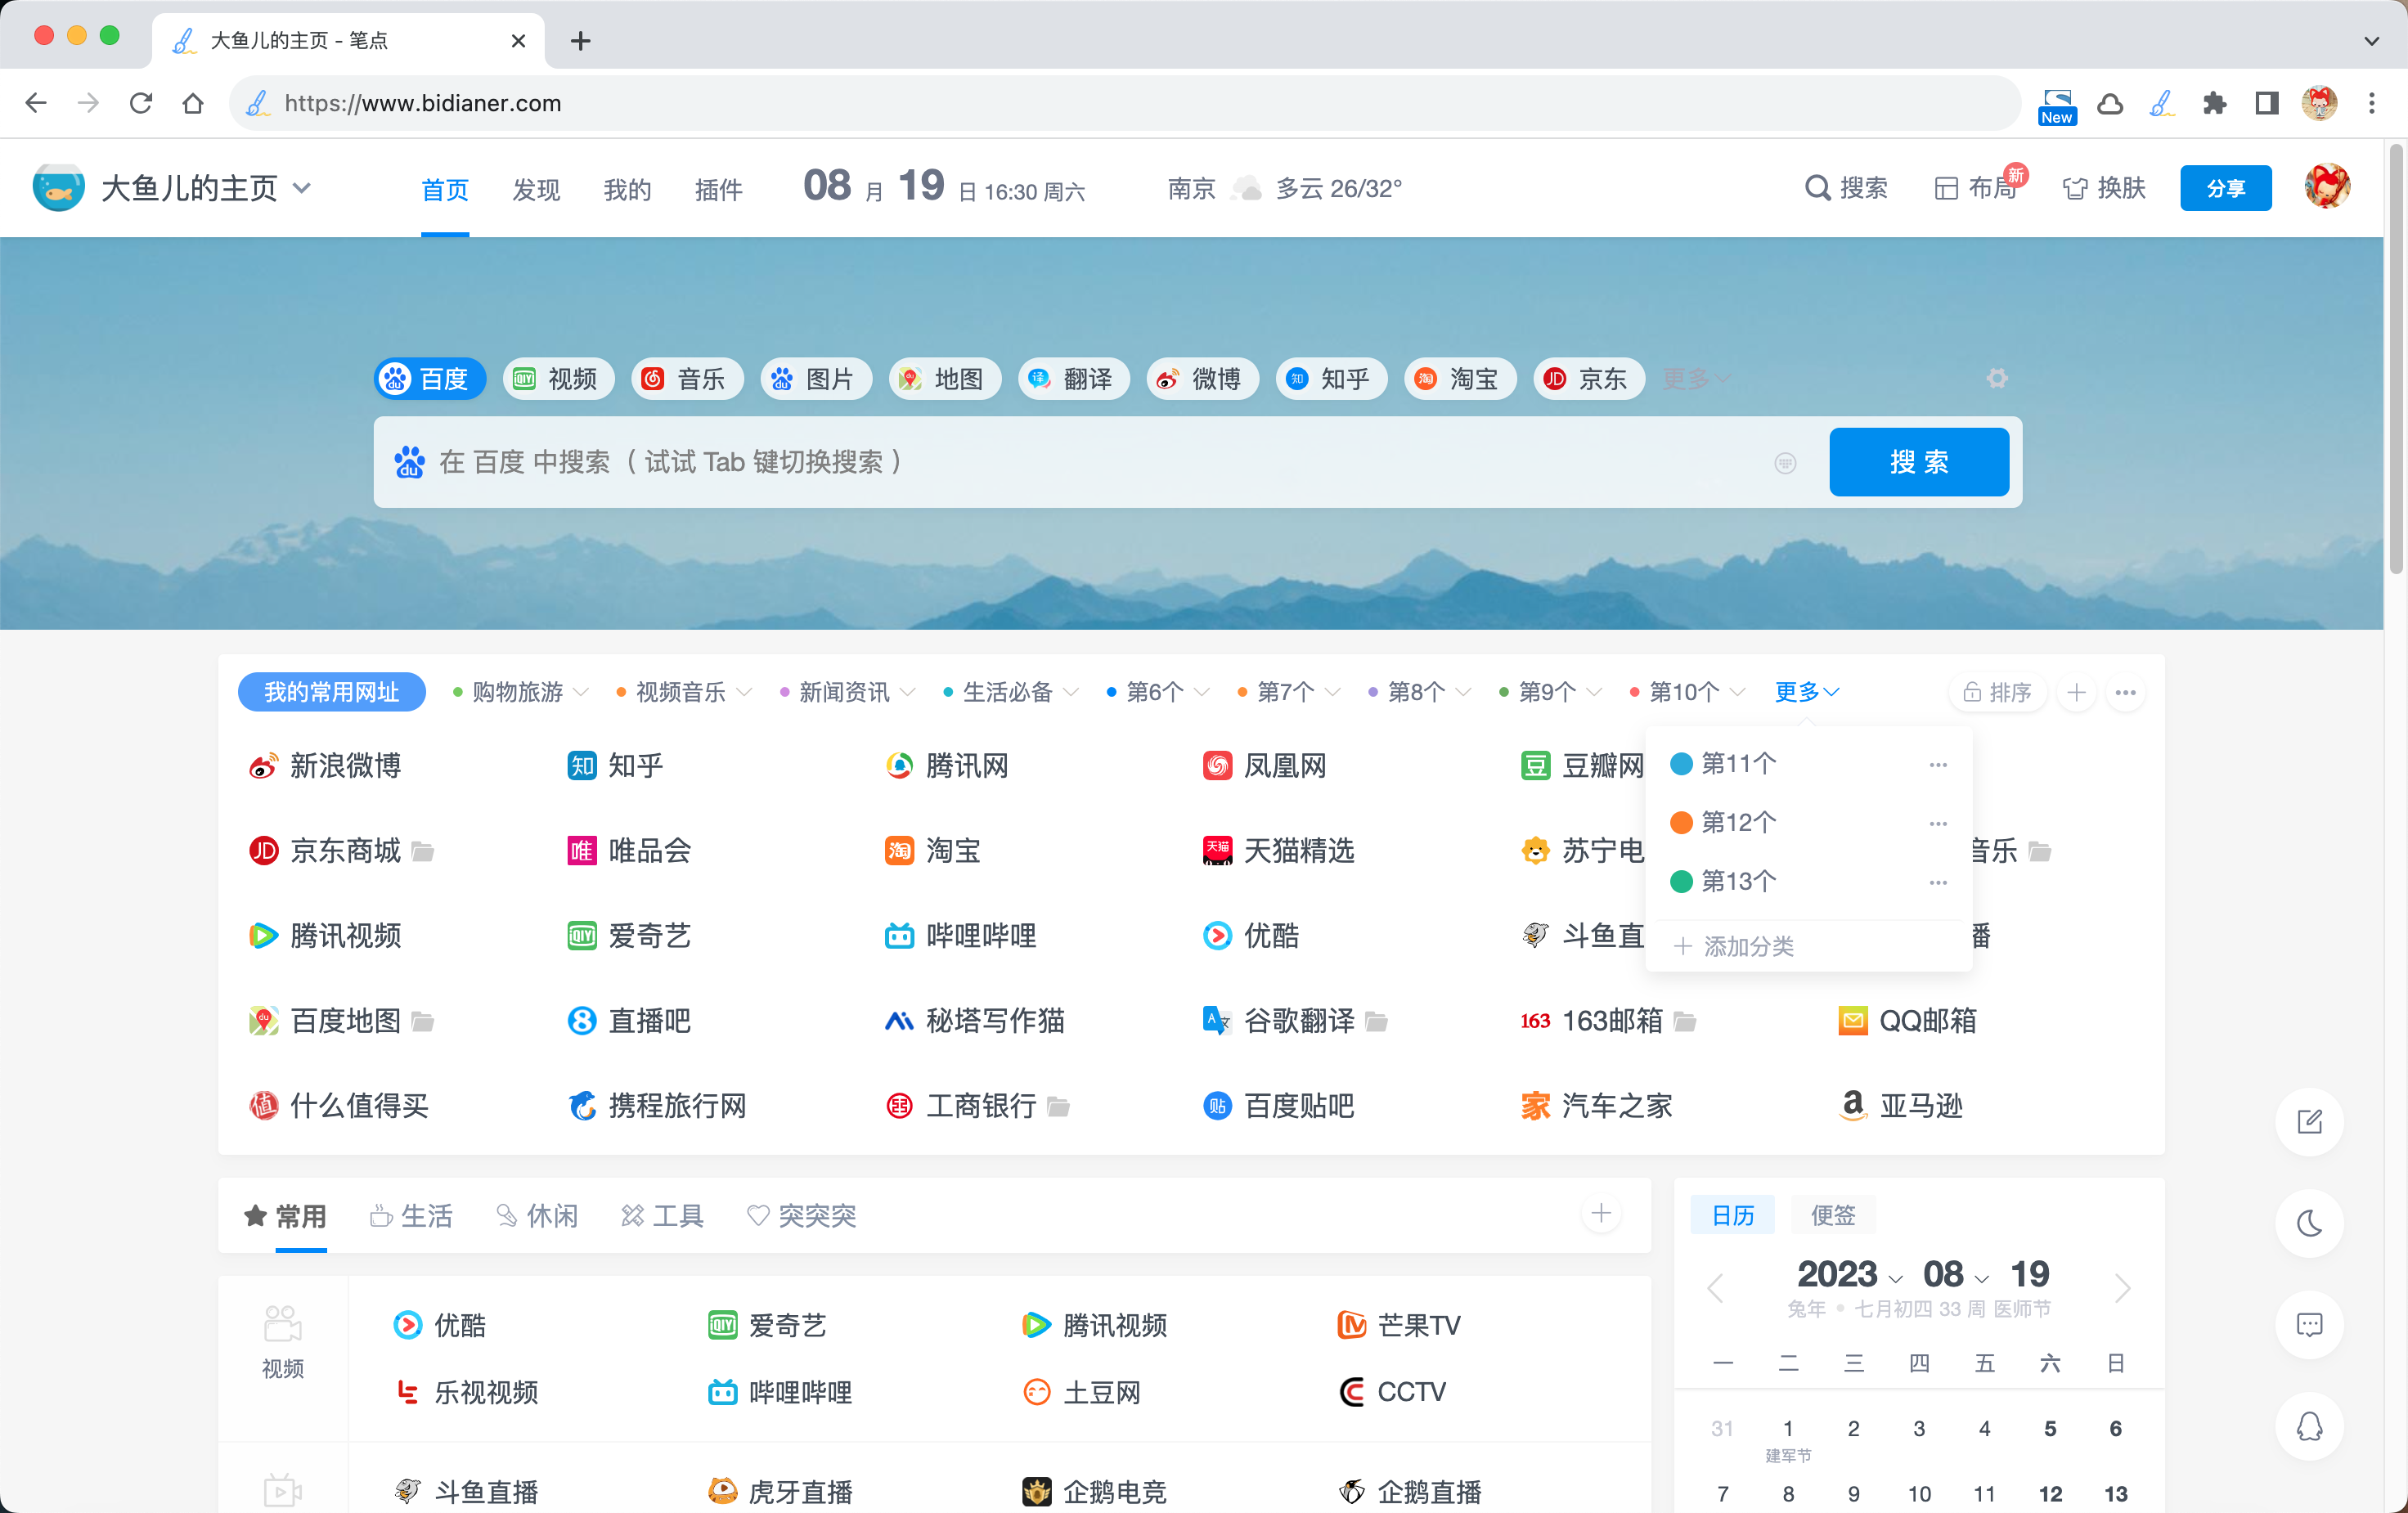
Task: Click 添加分类 in dropdown
Action: pos(1734,946)
